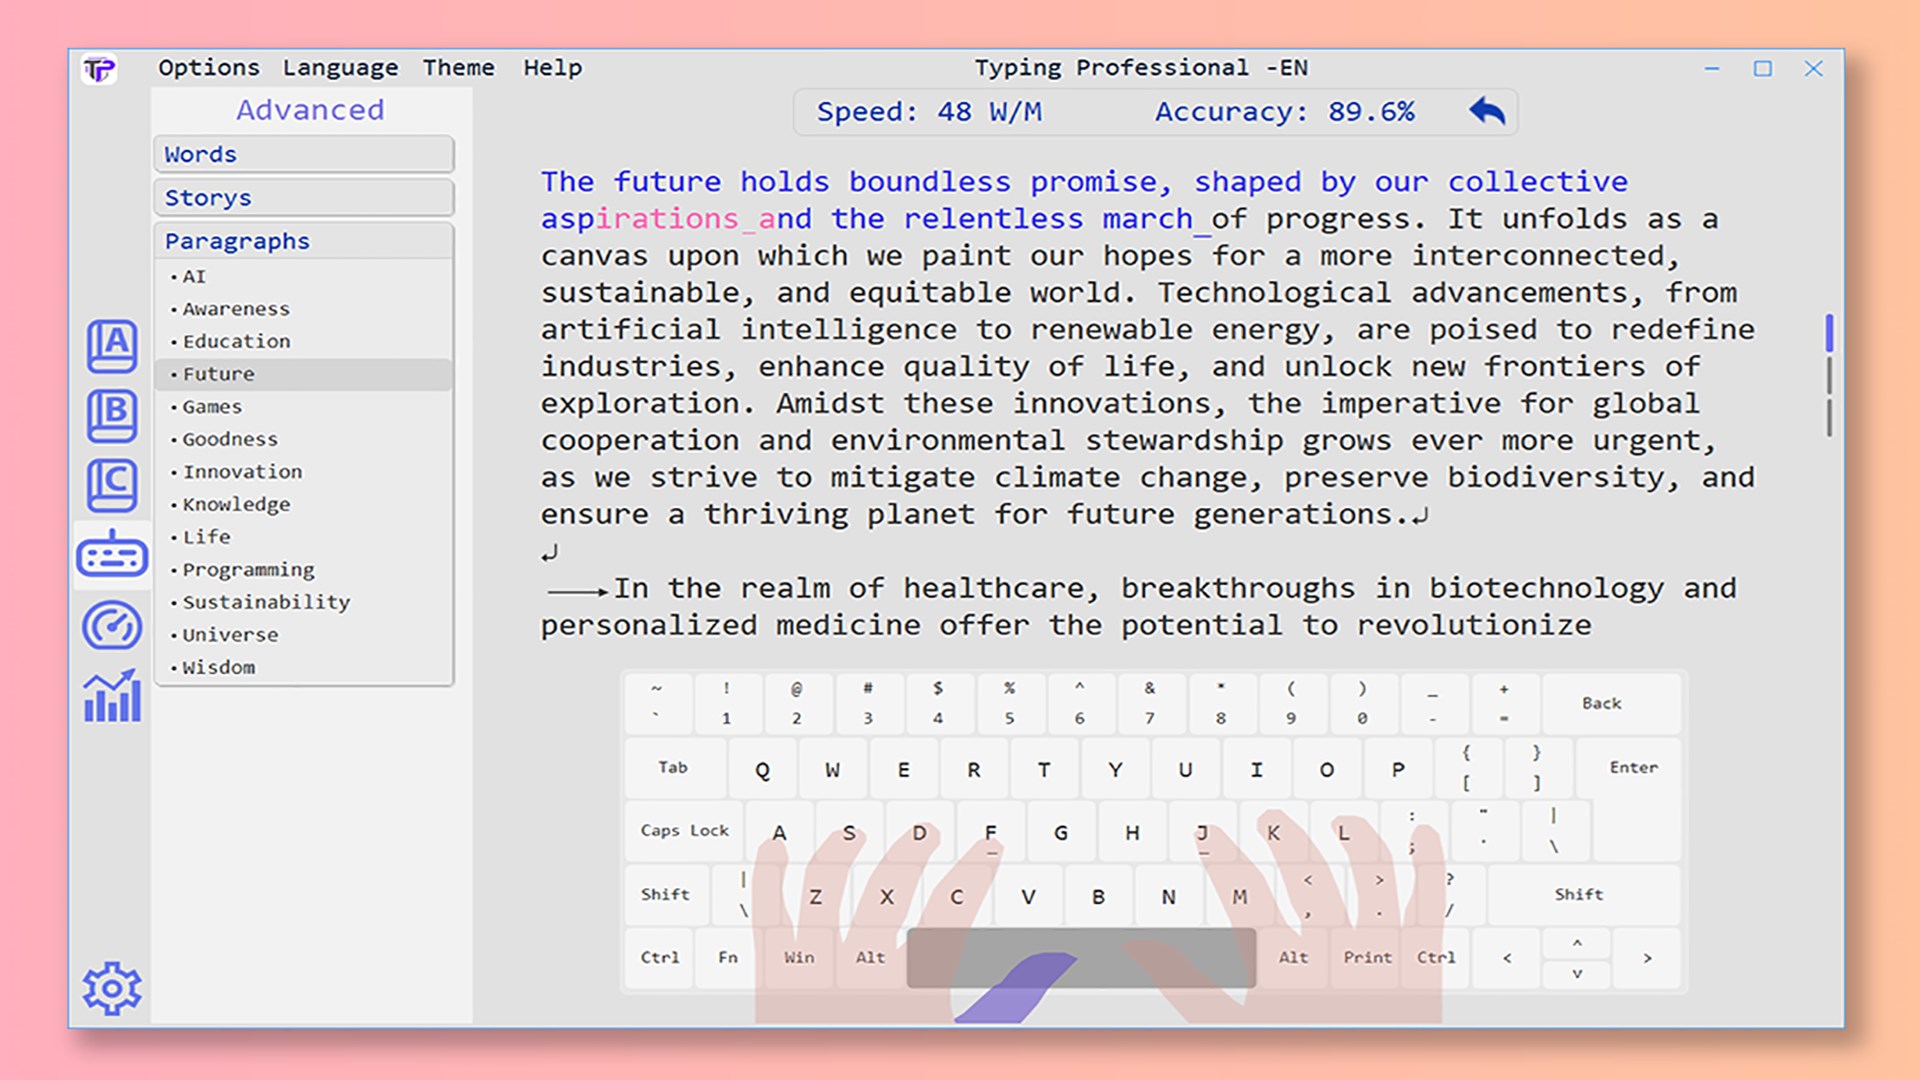Open the level C book icon
Viewport: 1920px width, 1080px height.
pyautogui.click(x=112, y=485)
